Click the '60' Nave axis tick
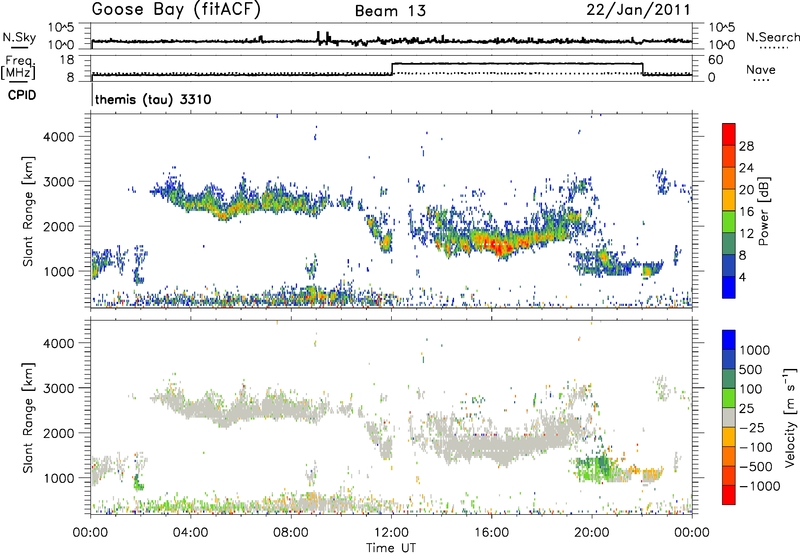The width and height of the screenshot is (800, 554). [716, 60]
